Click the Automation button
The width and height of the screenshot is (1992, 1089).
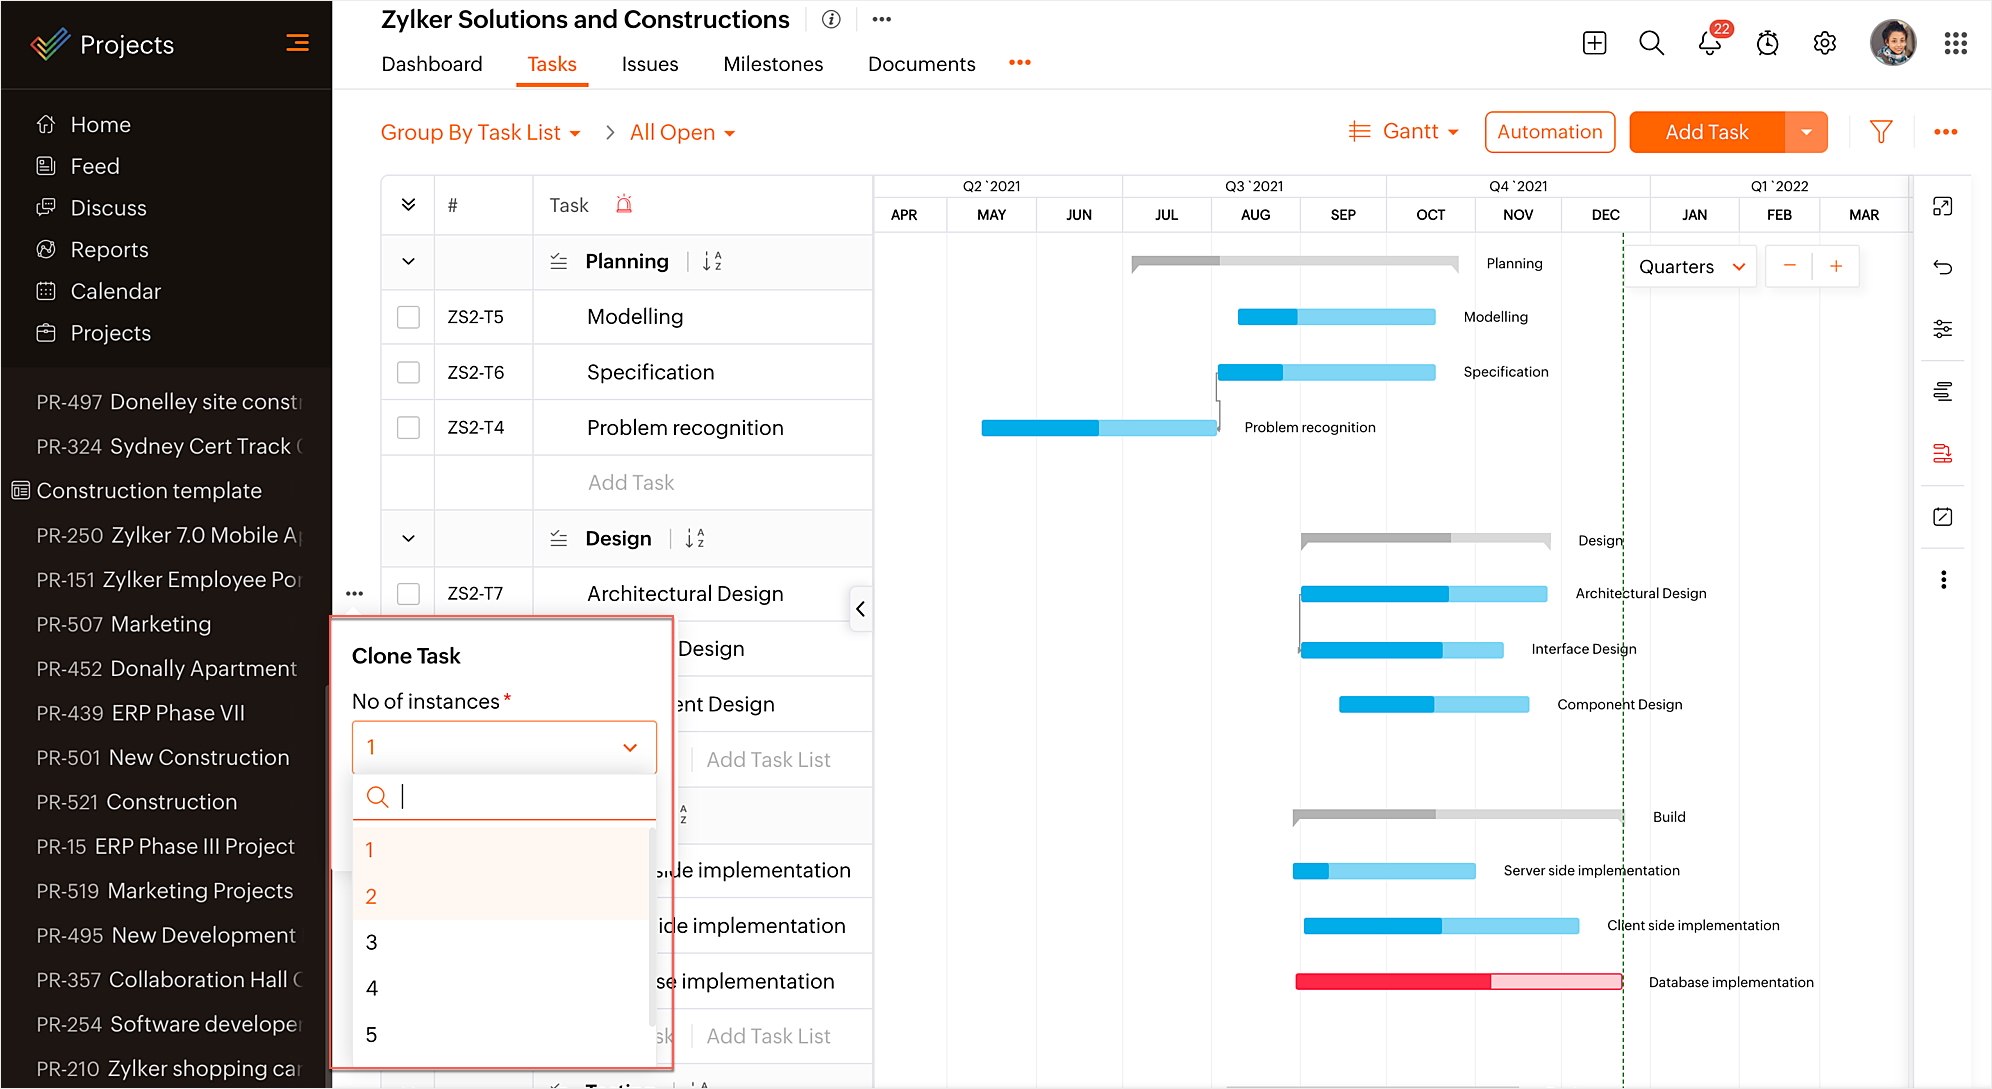1549,132
